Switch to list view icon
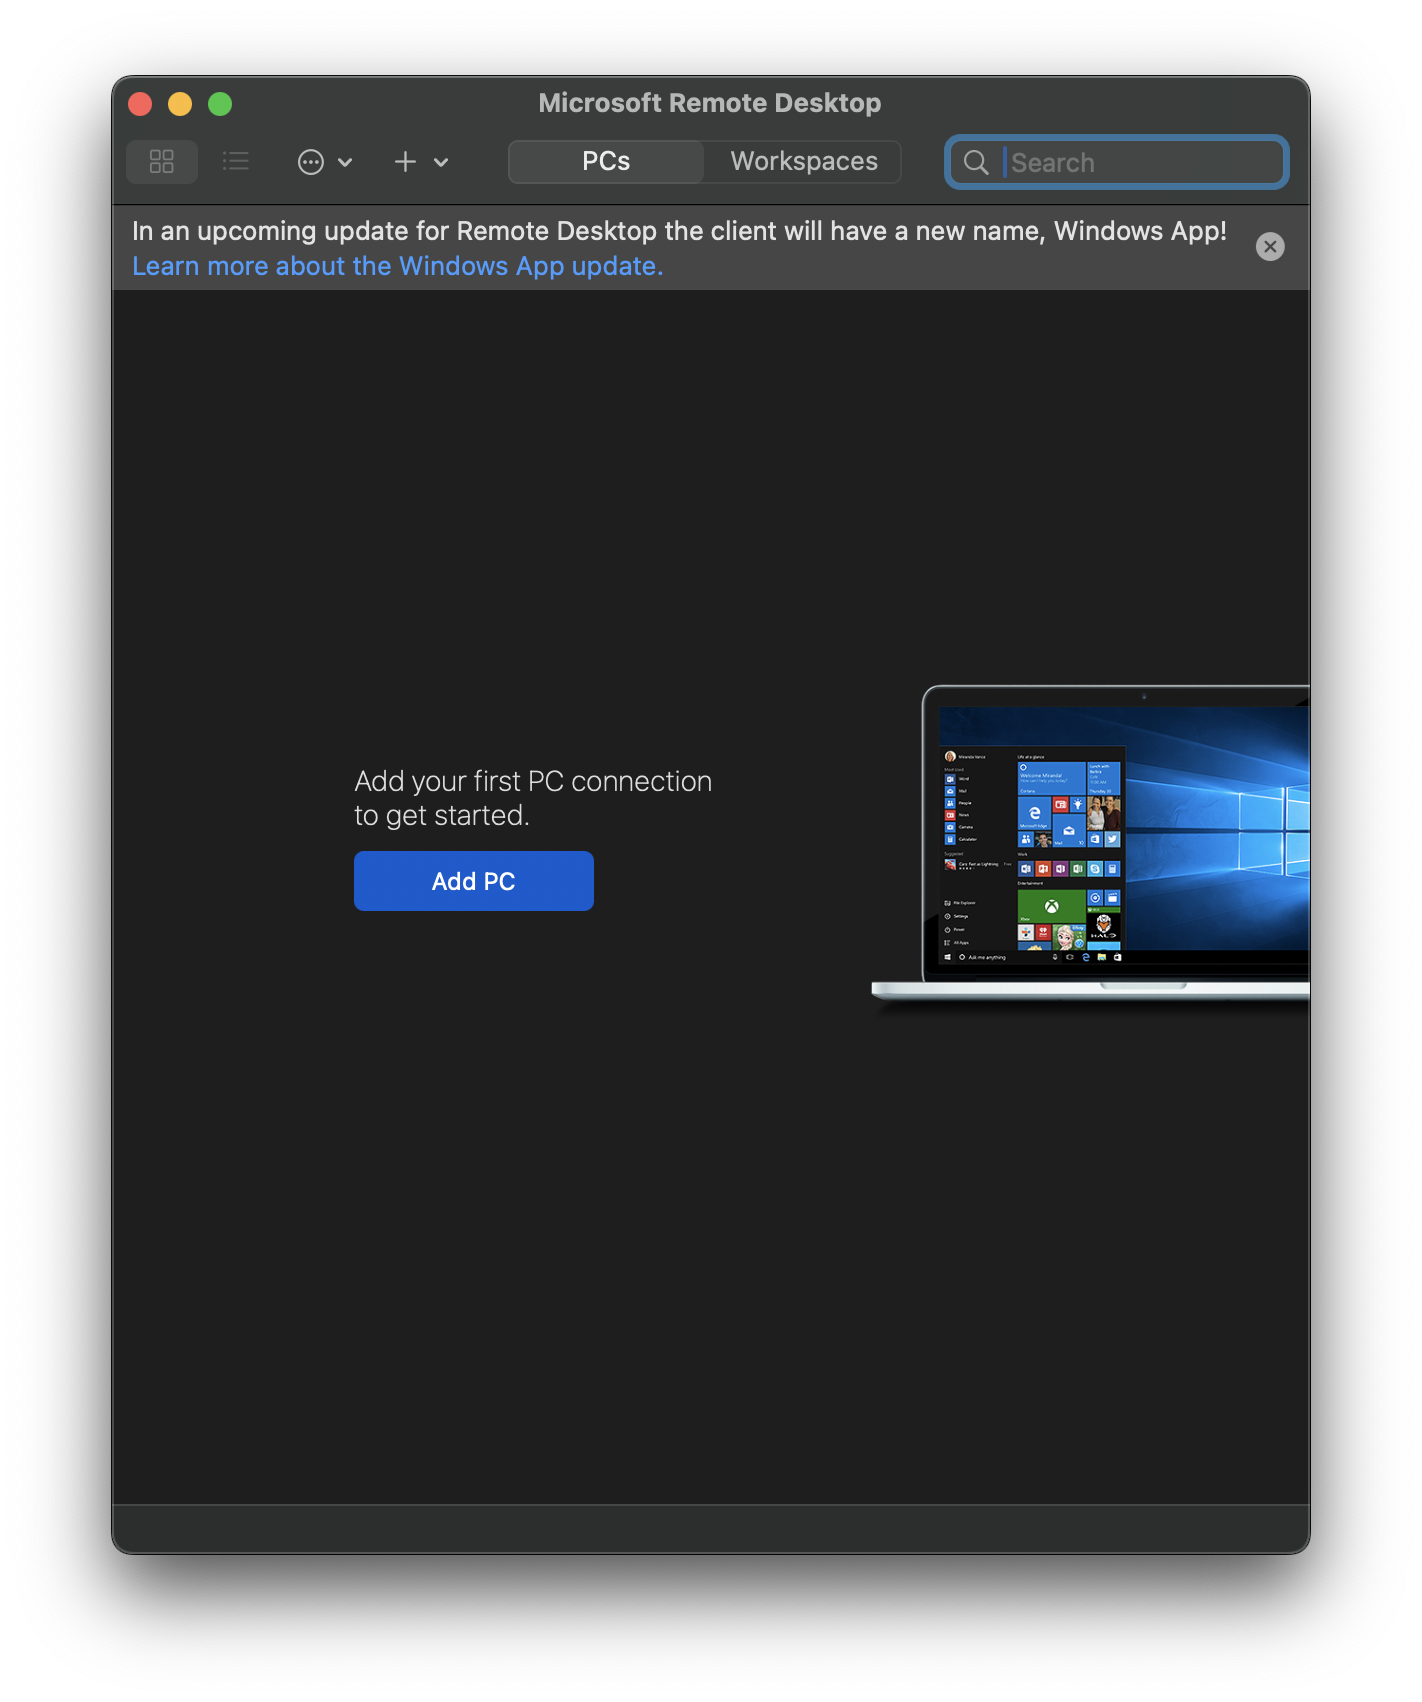Screen dimensions: 1422x1702 tap(236, 162)
